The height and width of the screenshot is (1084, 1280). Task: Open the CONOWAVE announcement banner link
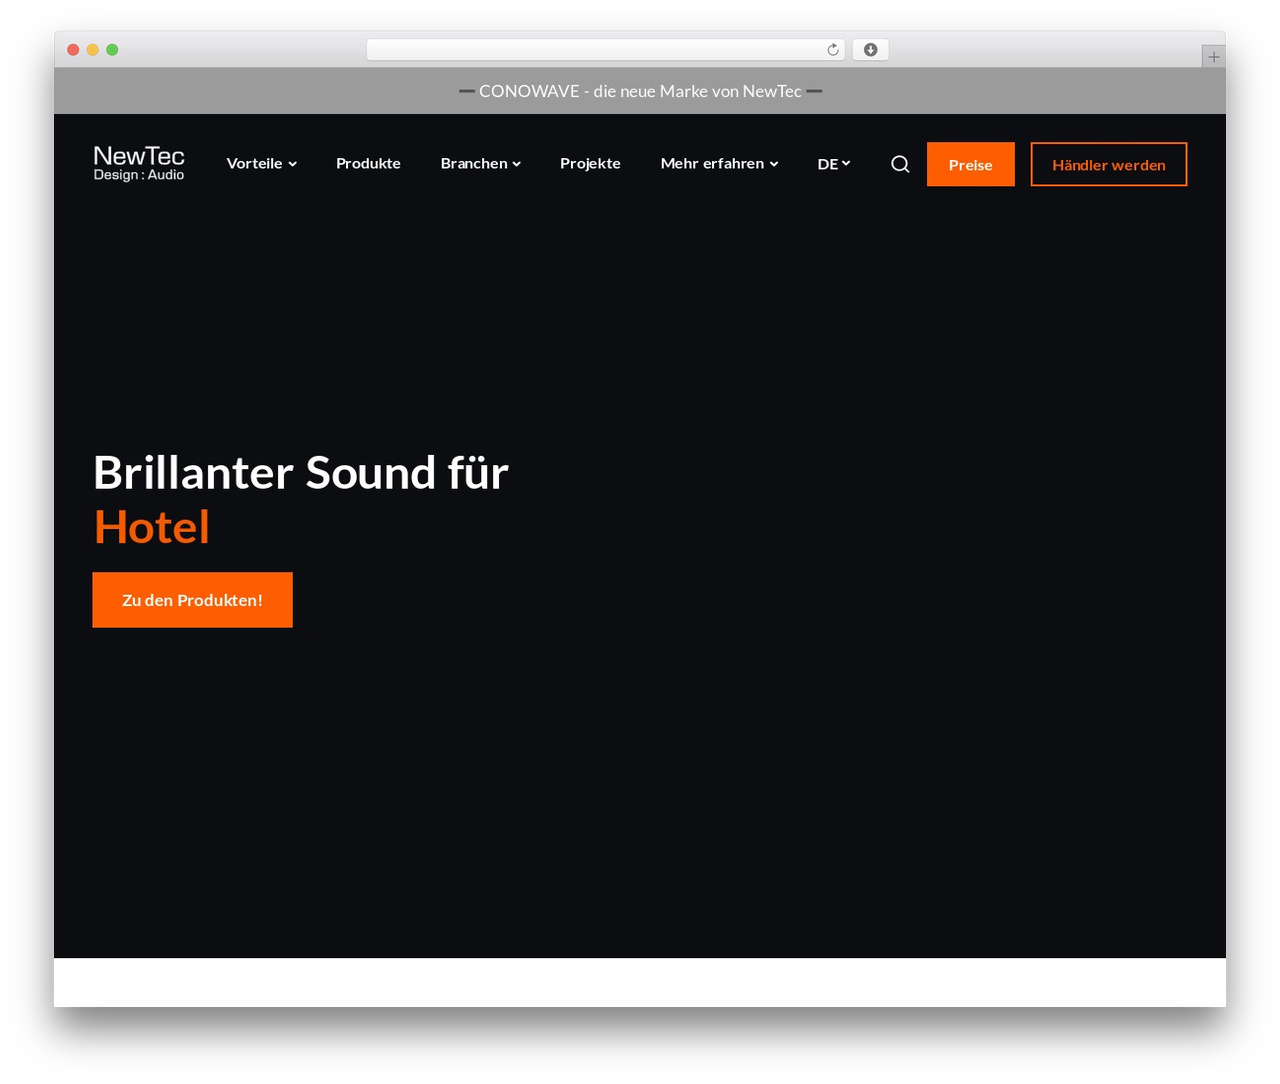(x=640, y=91)
